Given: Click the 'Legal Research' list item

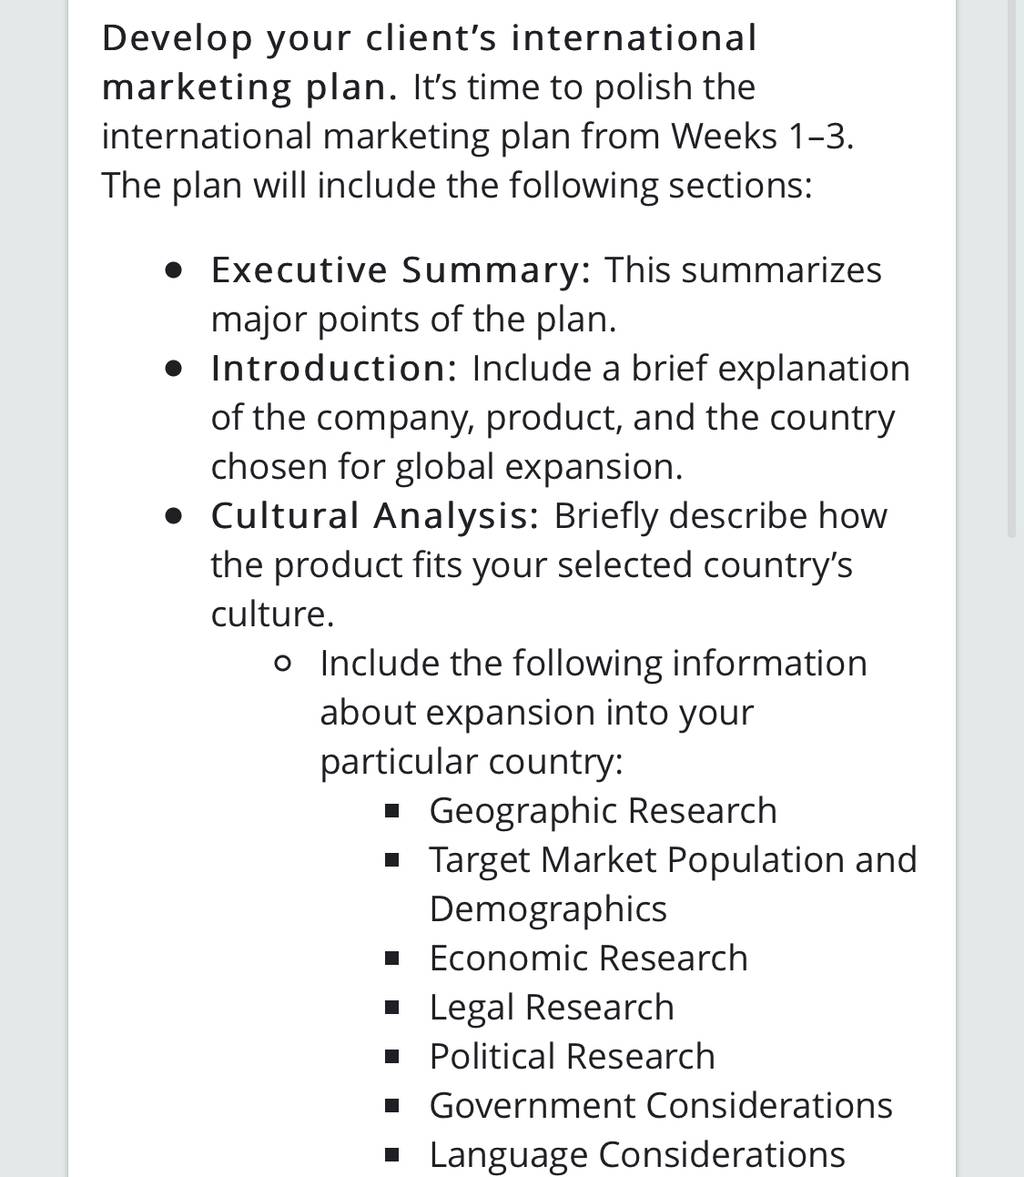Looking at the screenshot, I should (x=552, y=1008).
